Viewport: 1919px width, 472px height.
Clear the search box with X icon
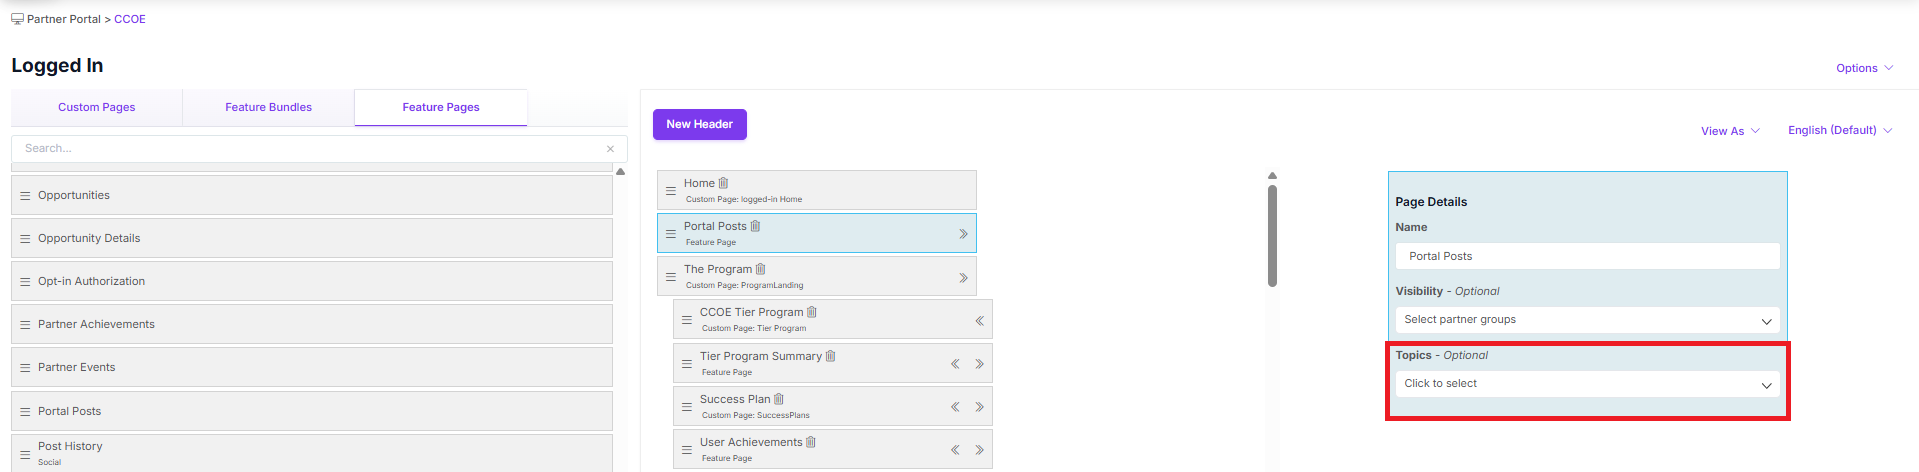click(610, 149)
